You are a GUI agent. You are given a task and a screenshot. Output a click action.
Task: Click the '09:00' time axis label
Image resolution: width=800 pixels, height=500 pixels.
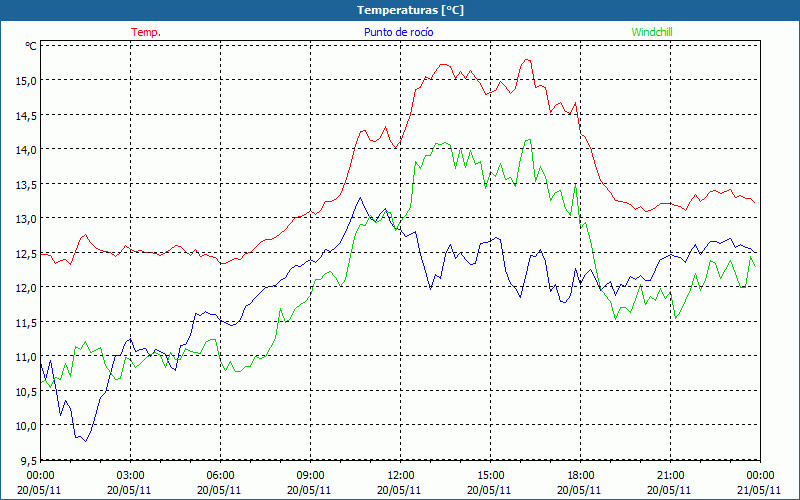click(x=311, y=476)
